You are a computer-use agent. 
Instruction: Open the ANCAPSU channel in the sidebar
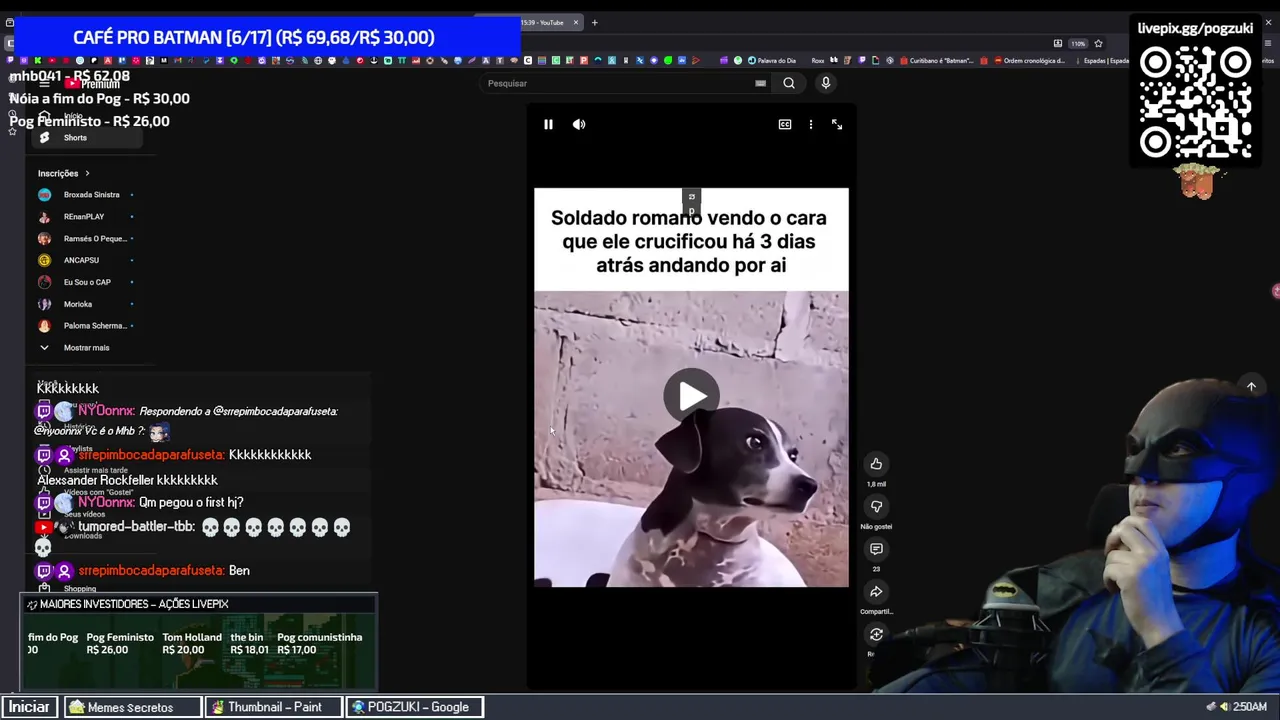pyautogui.click(x=86, y=260)
